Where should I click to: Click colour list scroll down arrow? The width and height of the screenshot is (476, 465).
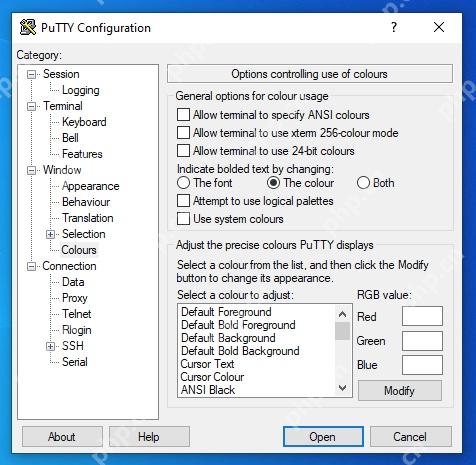342,388
